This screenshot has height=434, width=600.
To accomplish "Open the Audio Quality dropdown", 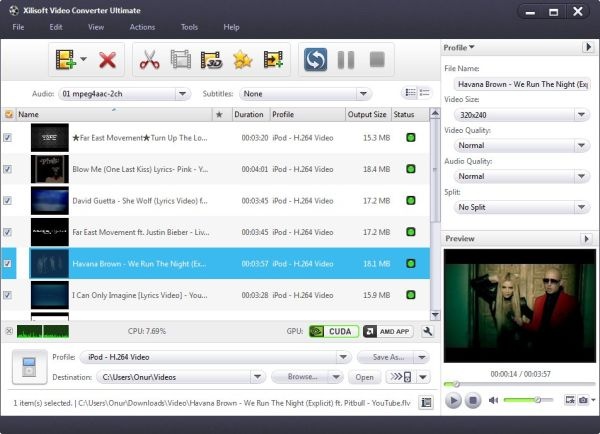I will (x=581, y=176).
